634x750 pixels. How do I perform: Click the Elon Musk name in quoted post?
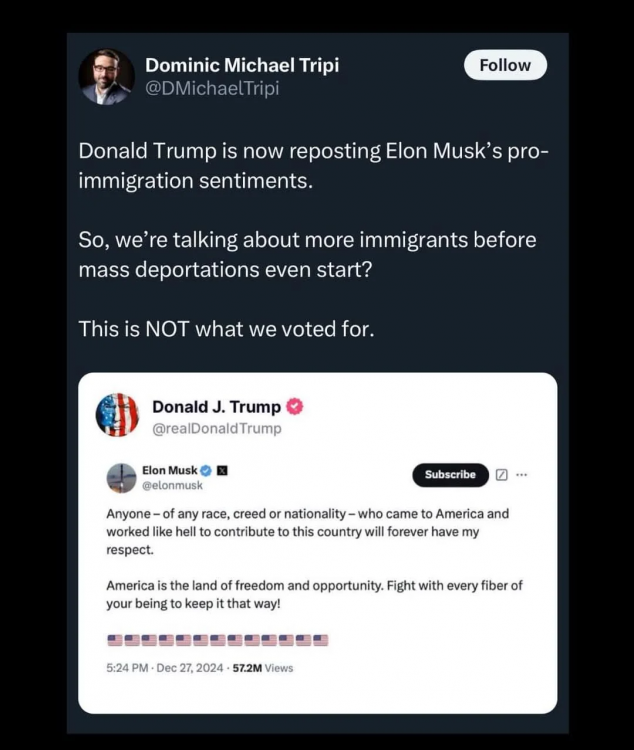[x=169, y=470]
